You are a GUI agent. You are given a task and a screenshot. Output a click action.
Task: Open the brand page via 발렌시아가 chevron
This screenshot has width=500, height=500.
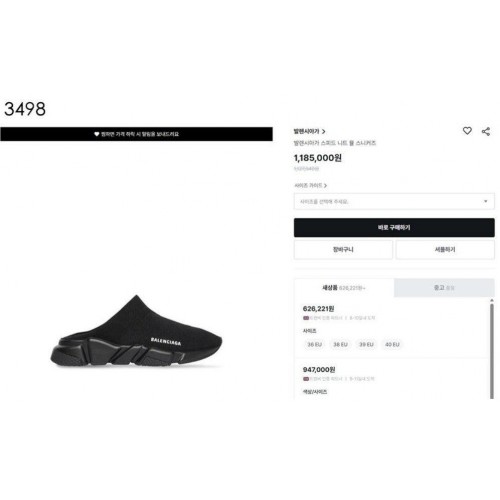click(x=309, y=131)
